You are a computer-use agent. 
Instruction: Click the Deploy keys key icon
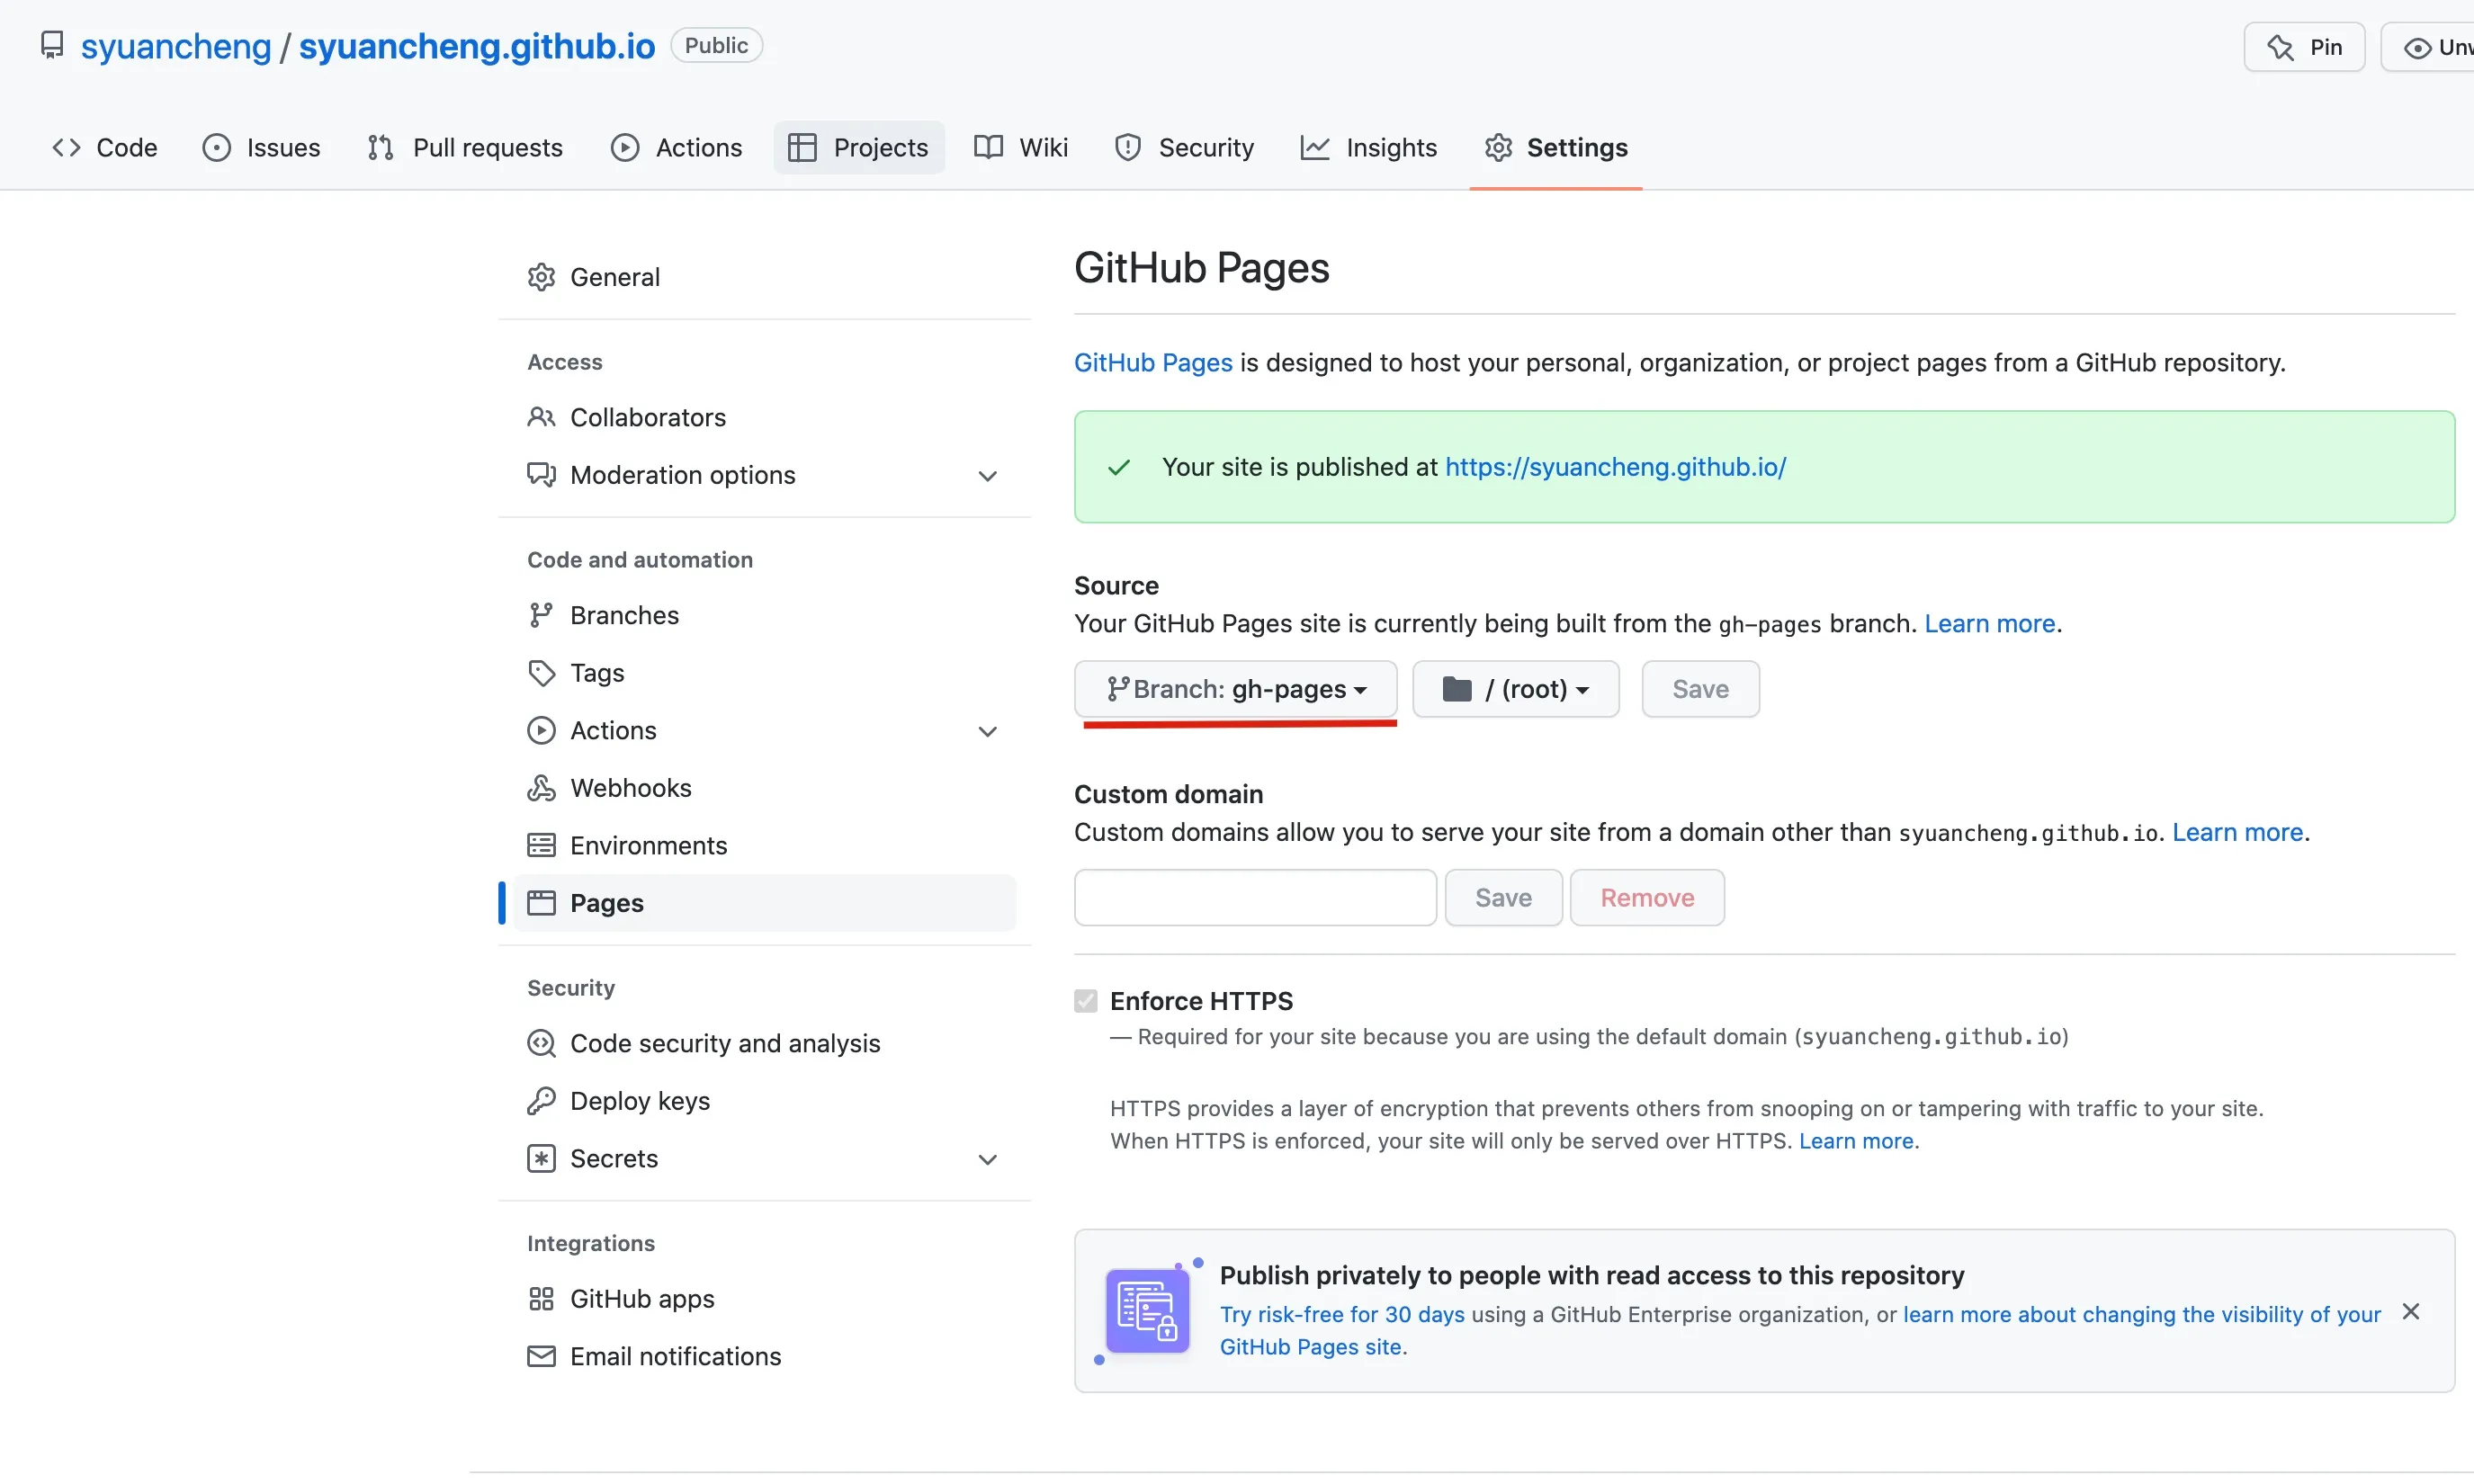coord(541,1101)
